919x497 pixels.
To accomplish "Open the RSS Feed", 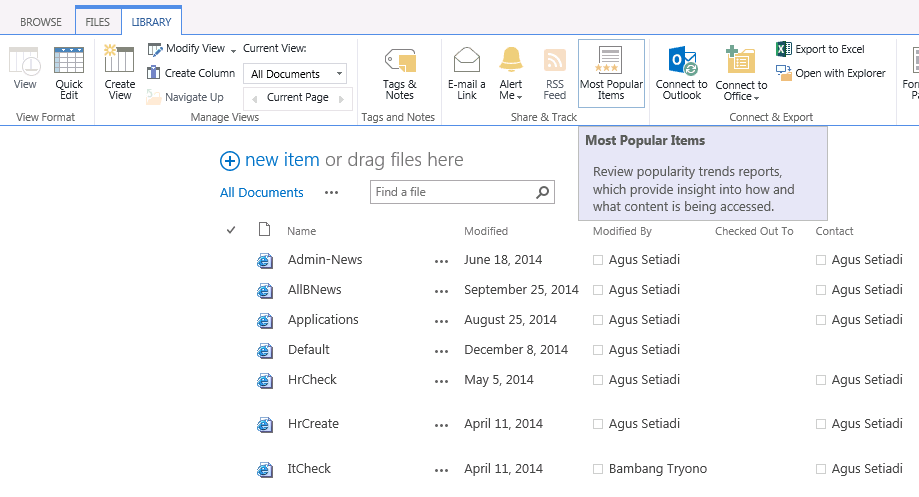I will [555, 74].
